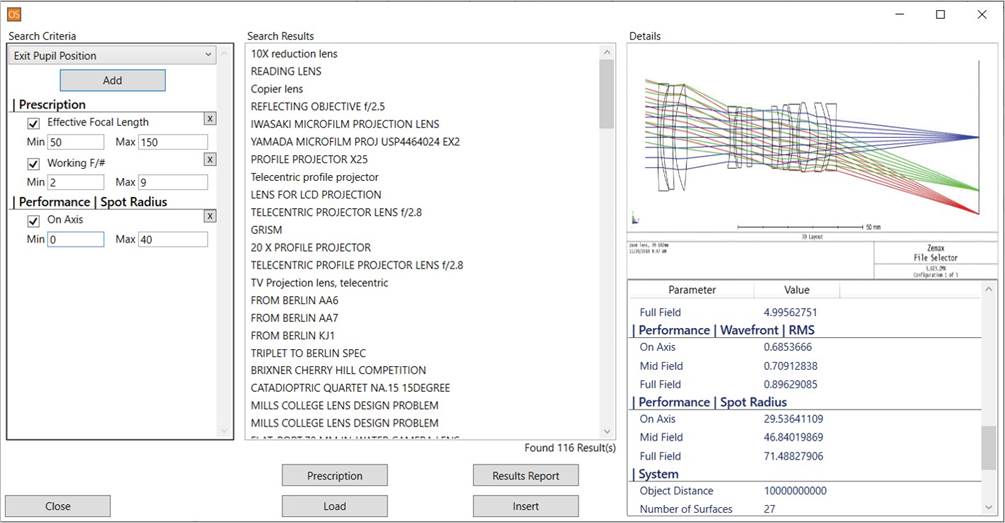1005x523 pixels.
Task: Choose the Copier lens entry
Action: click(277, 89)
